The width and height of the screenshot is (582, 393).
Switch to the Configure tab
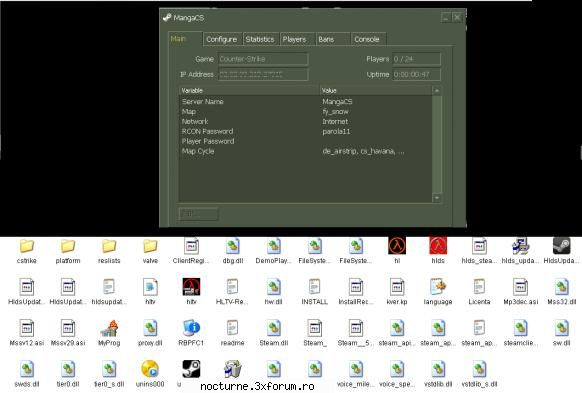(x=222, y=39)
